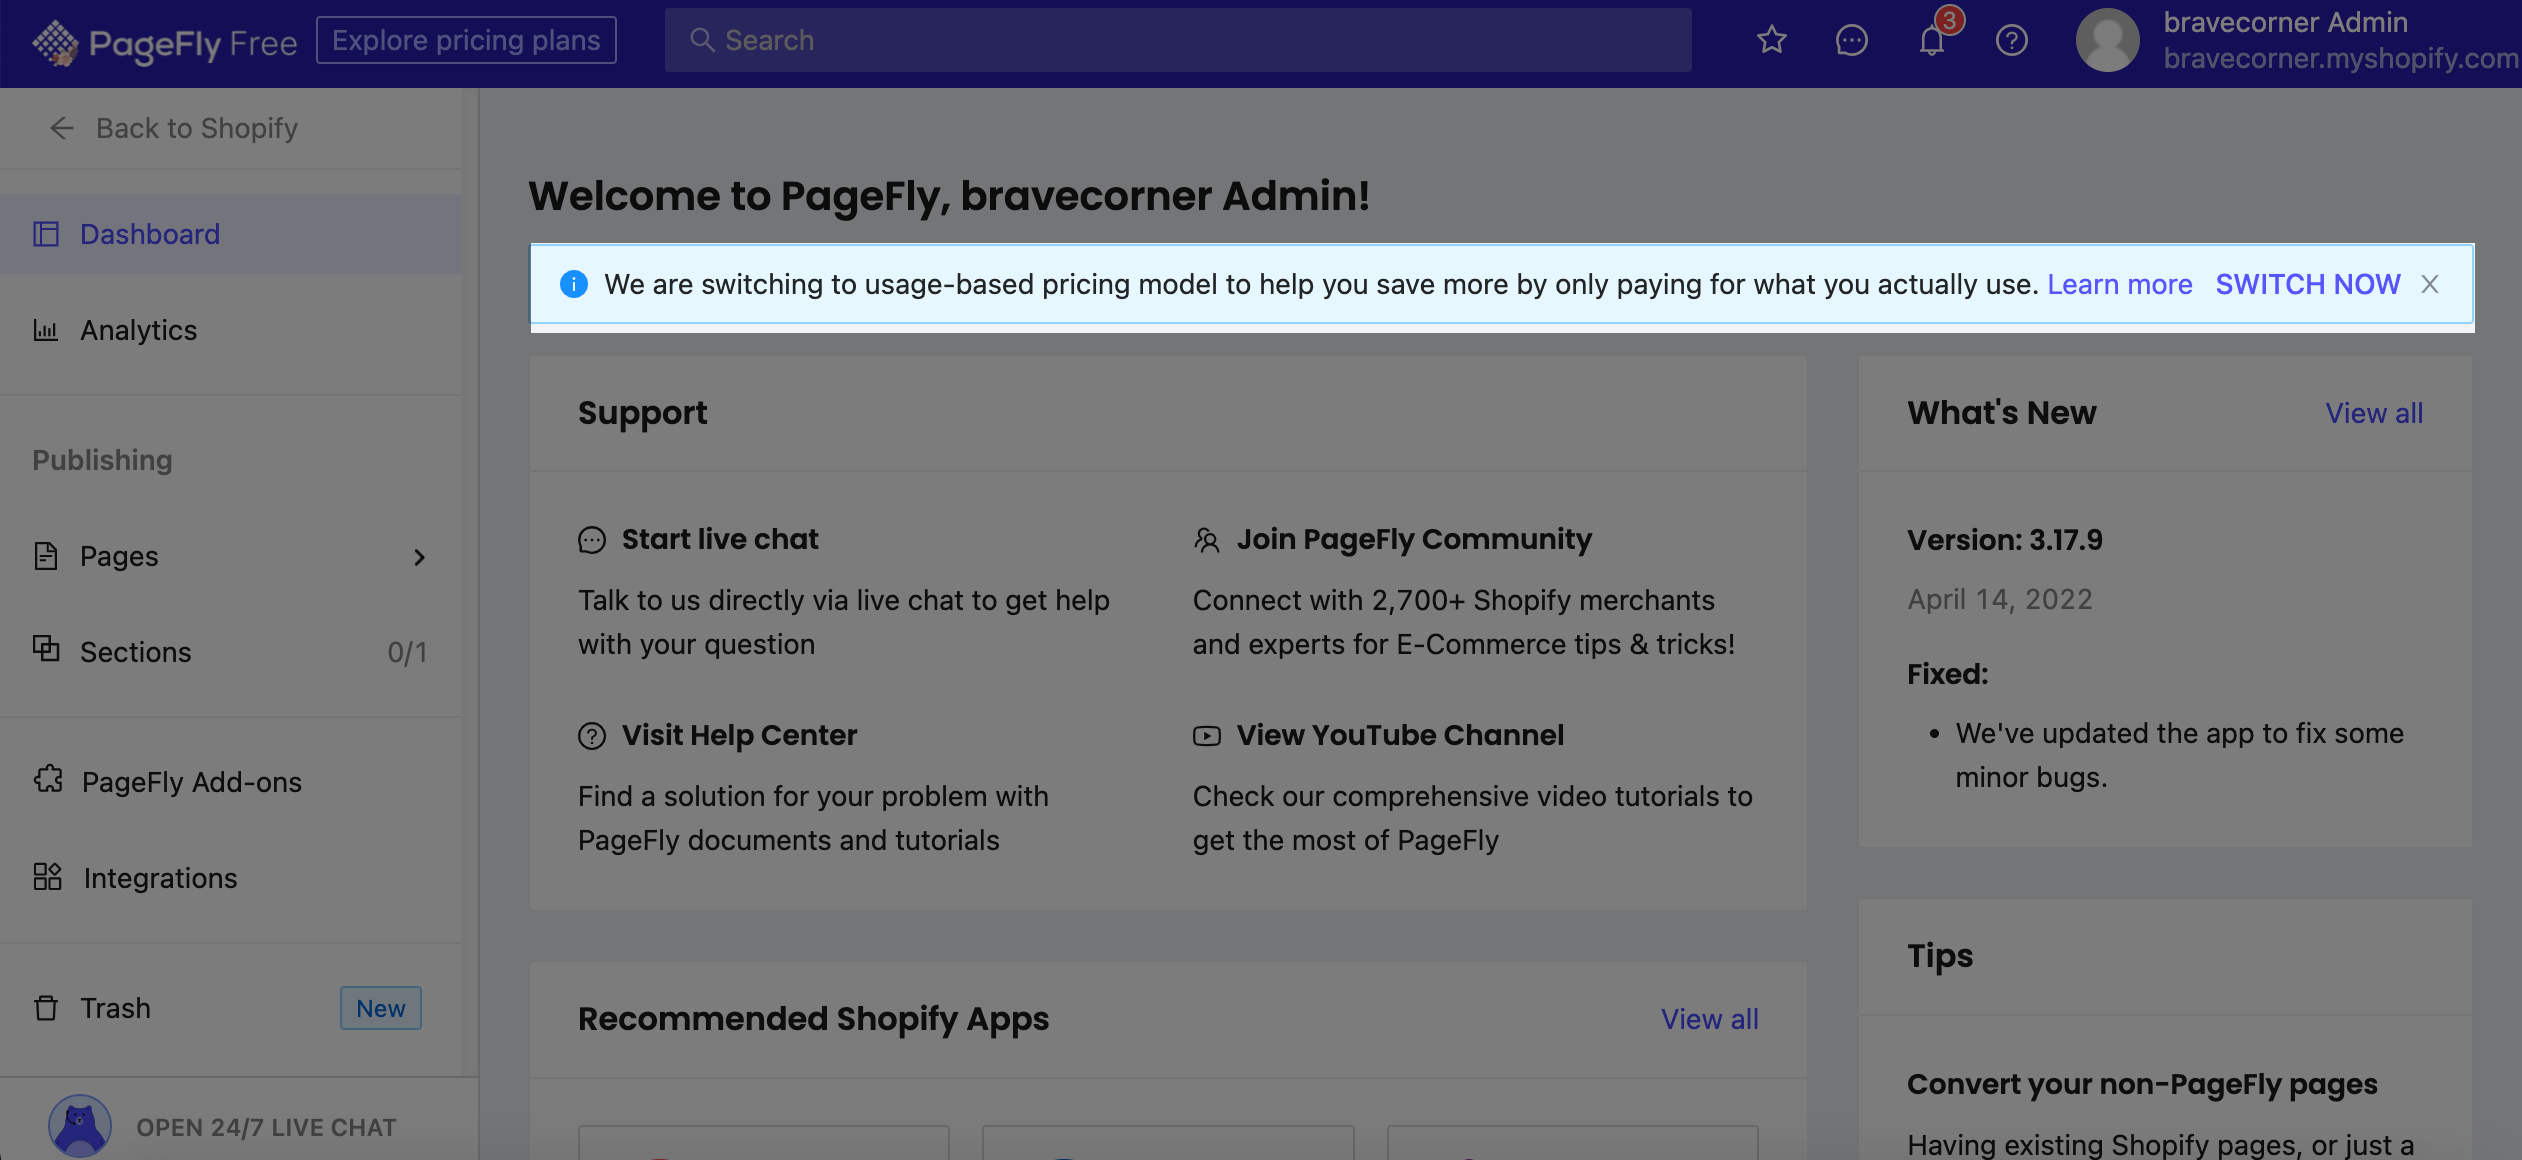The image size is (2522, 1160).
Task: Open the Pages menu item
Action: click(231, 556)
